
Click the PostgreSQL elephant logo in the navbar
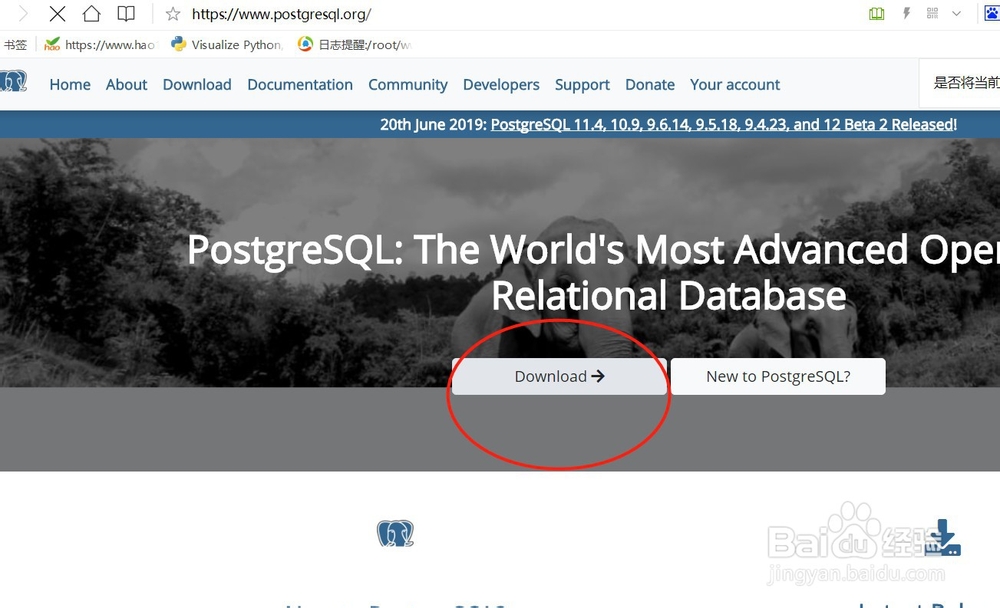pos(14,81)
